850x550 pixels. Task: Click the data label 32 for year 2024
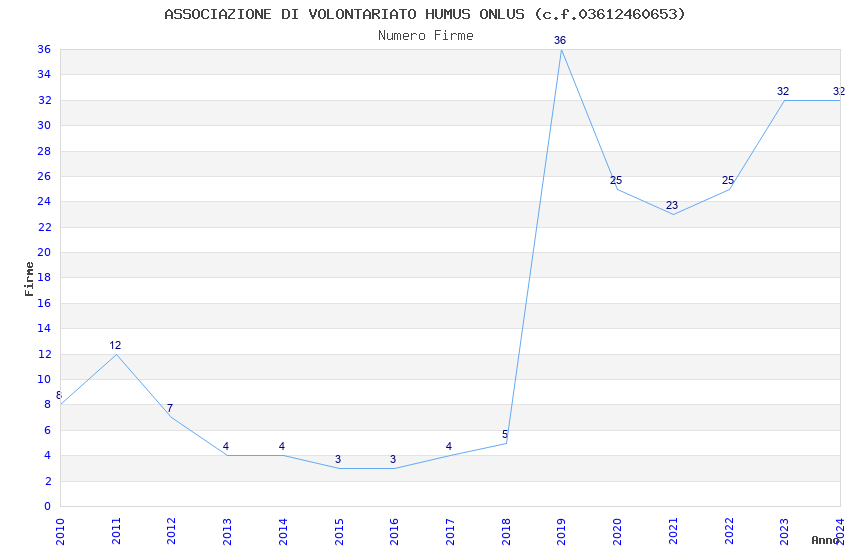coord(839,91)
